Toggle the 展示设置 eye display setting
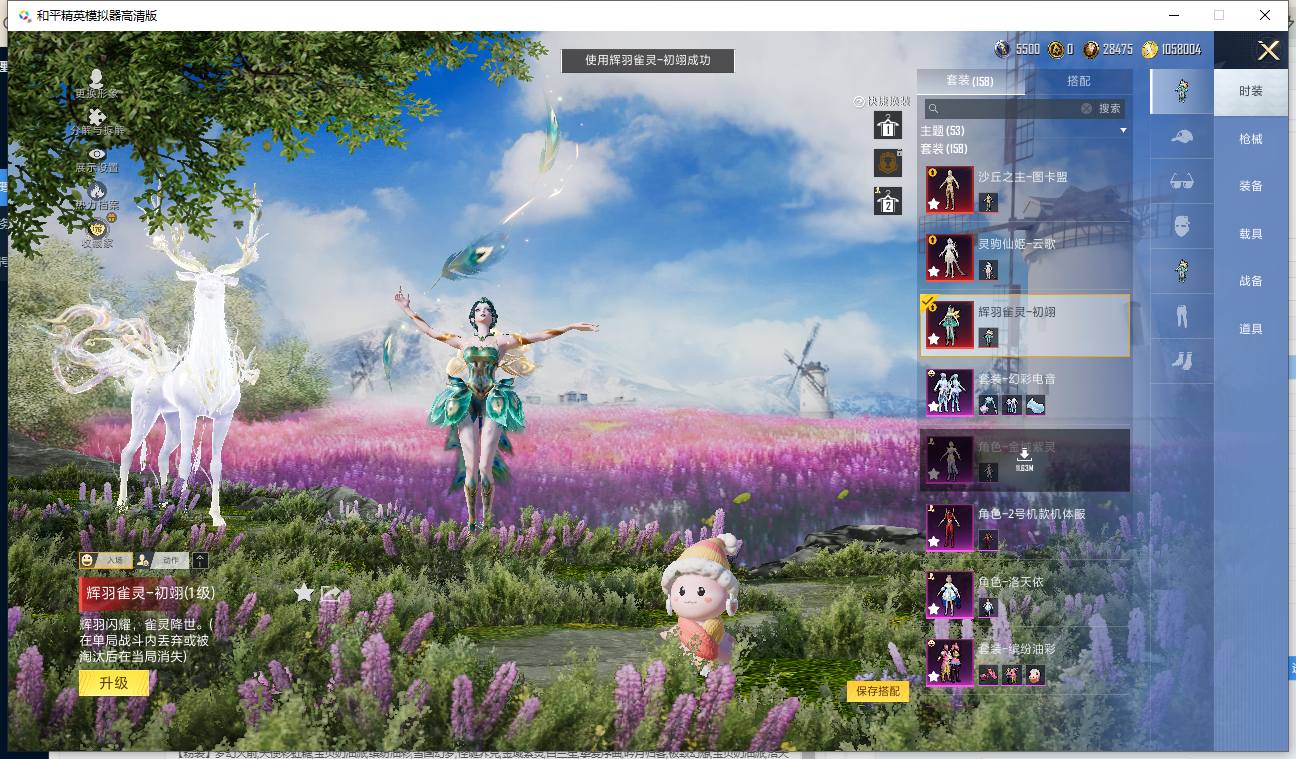 point(97,154)
